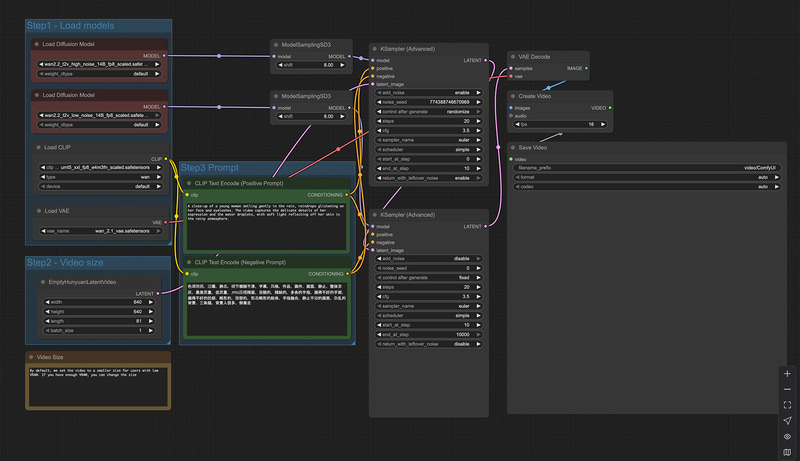Screen dimensions: 800x461
Task: Click the CLIP output port on Load CLIP
Action: tap(166, 159)
